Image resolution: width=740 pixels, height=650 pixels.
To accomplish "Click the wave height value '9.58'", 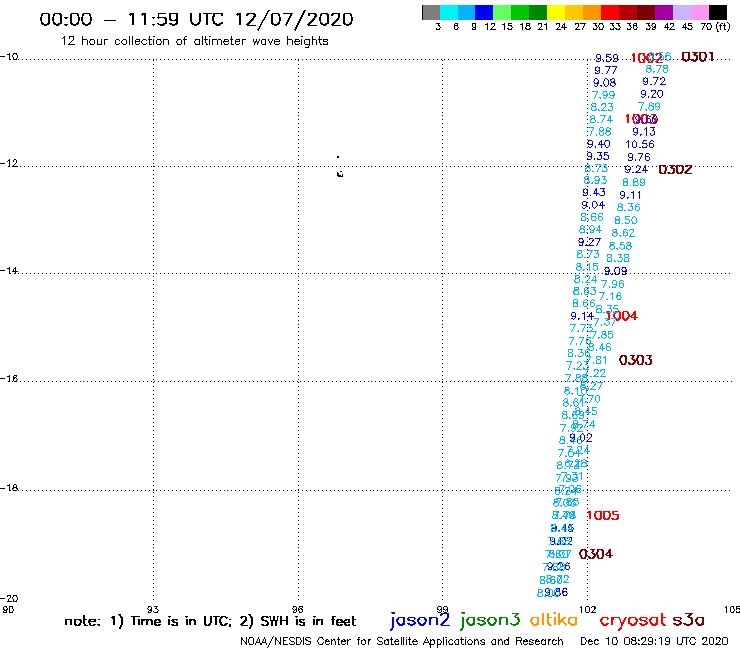I will point(606,58).
